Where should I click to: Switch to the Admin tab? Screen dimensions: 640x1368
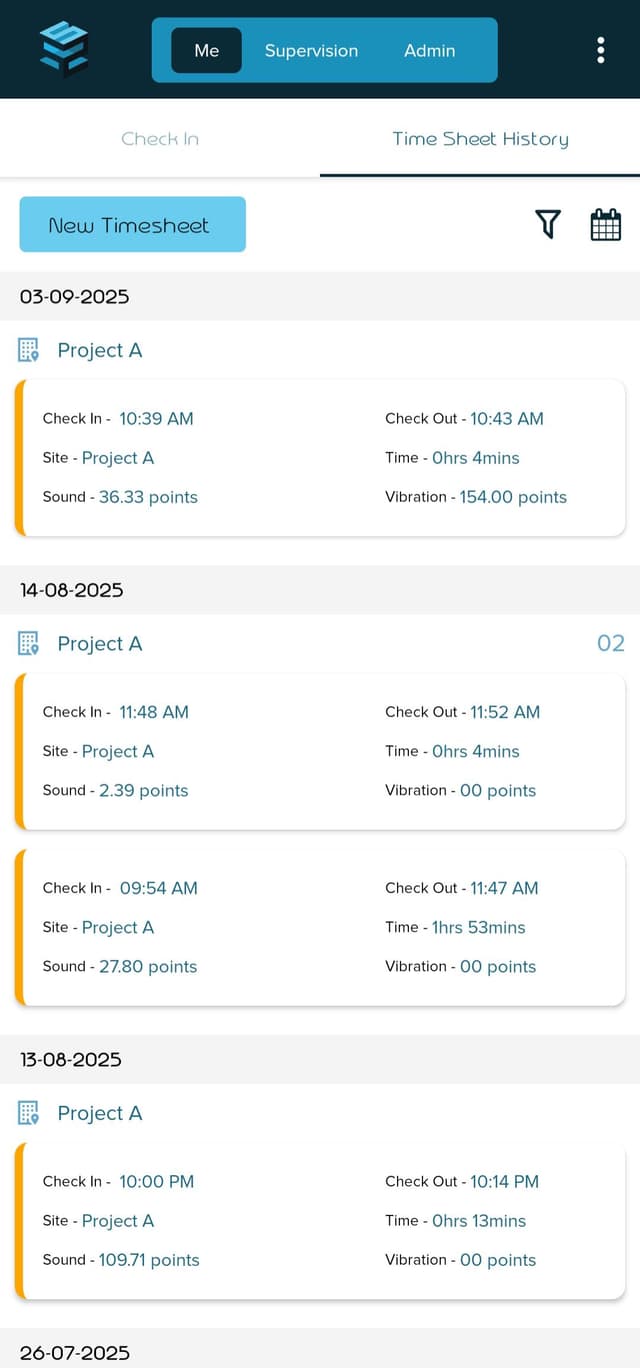429,50
